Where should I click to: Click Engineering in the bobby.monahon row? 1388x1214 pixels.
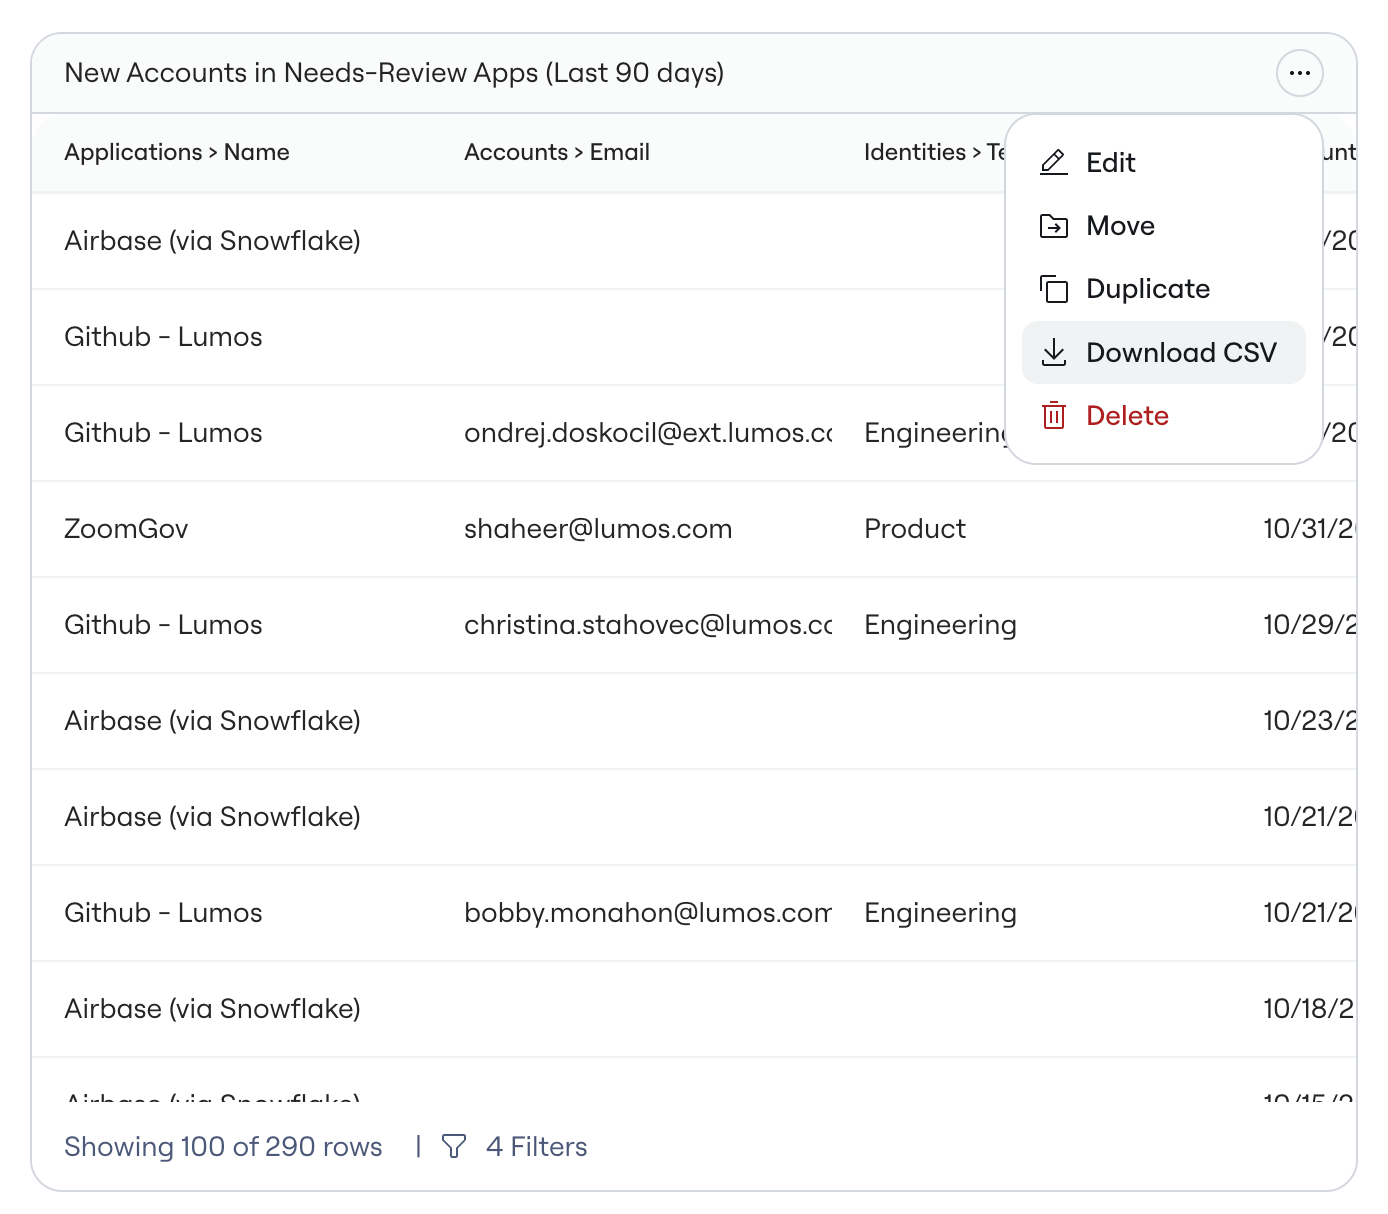[940, 913]
